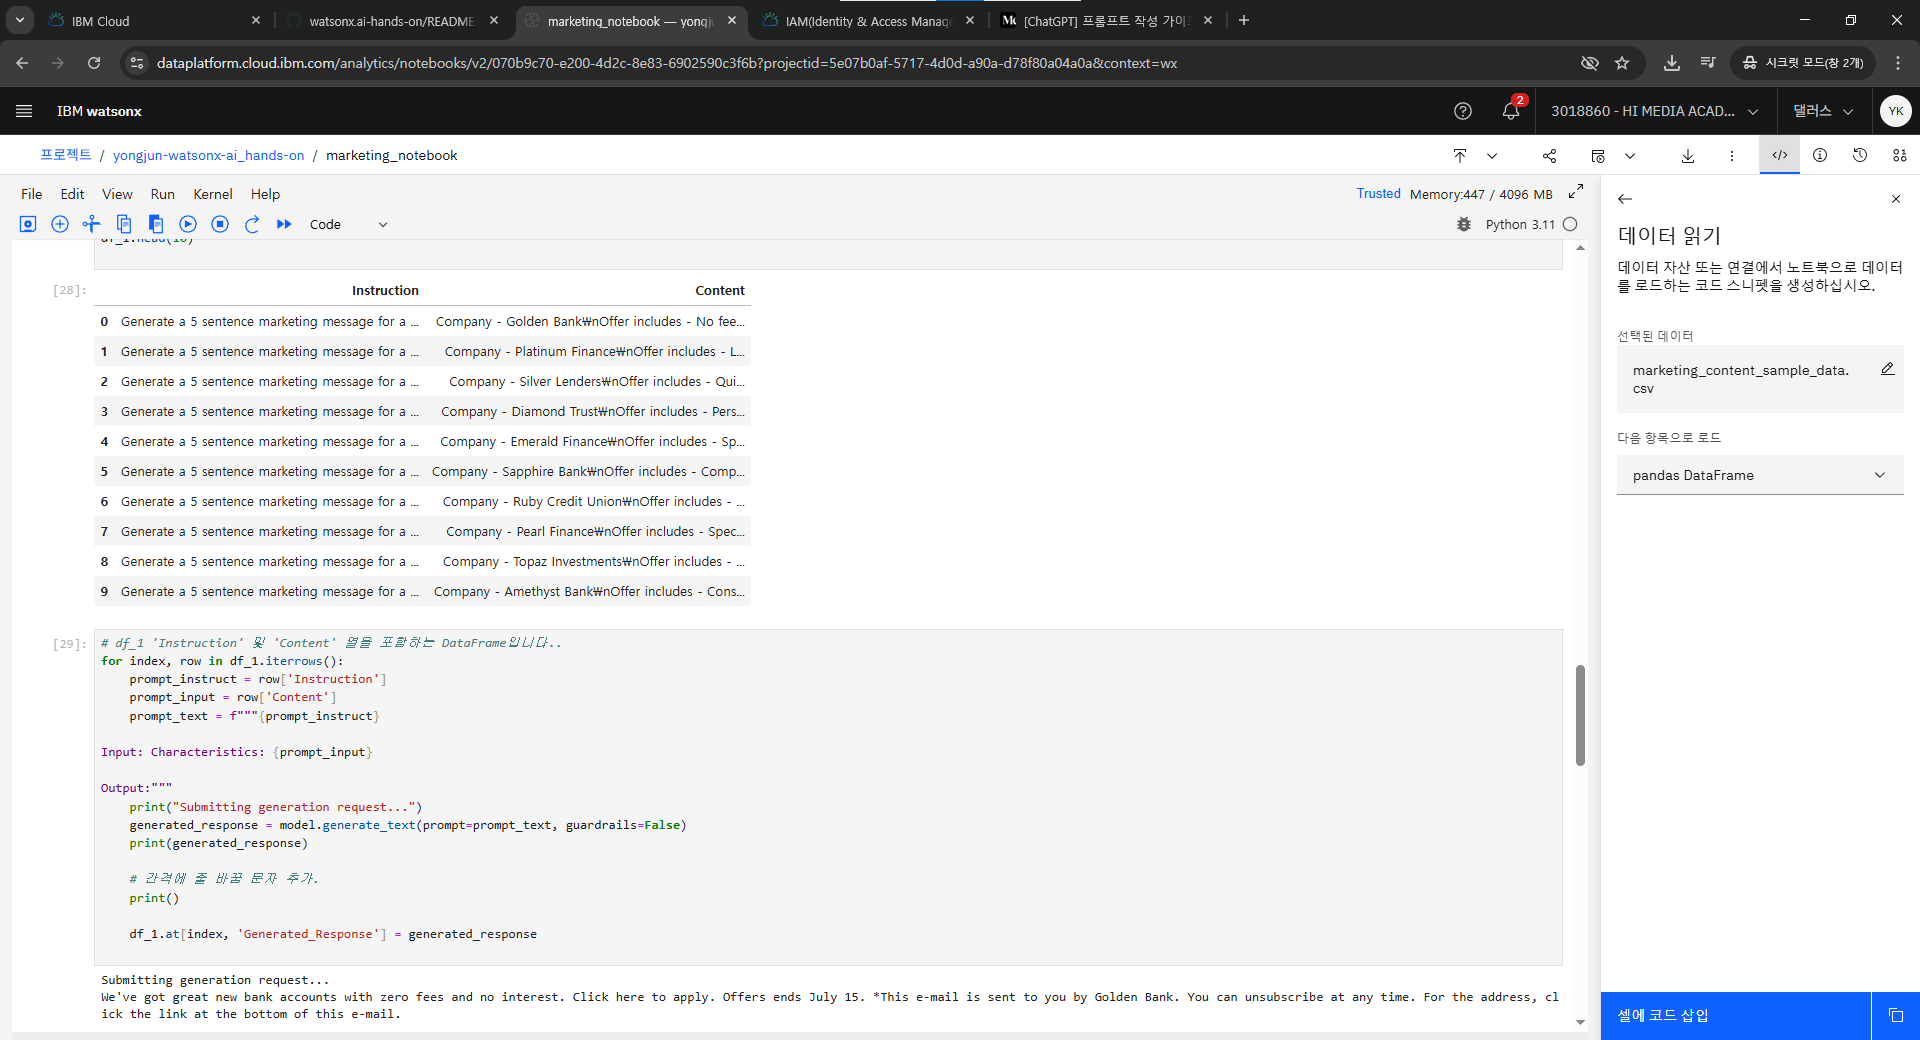Share the notebook via share icon
This screenshot has height=1040, width=1920.
point(1549,156)
